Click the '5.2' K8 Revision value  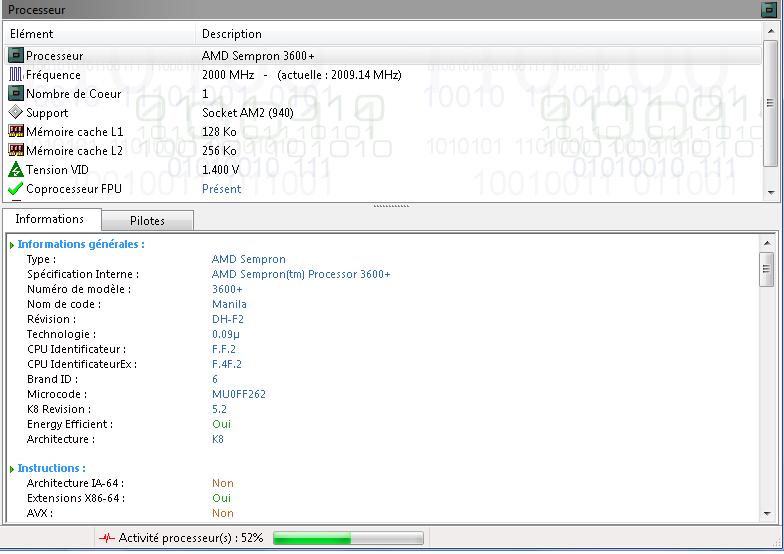(219, 409)
